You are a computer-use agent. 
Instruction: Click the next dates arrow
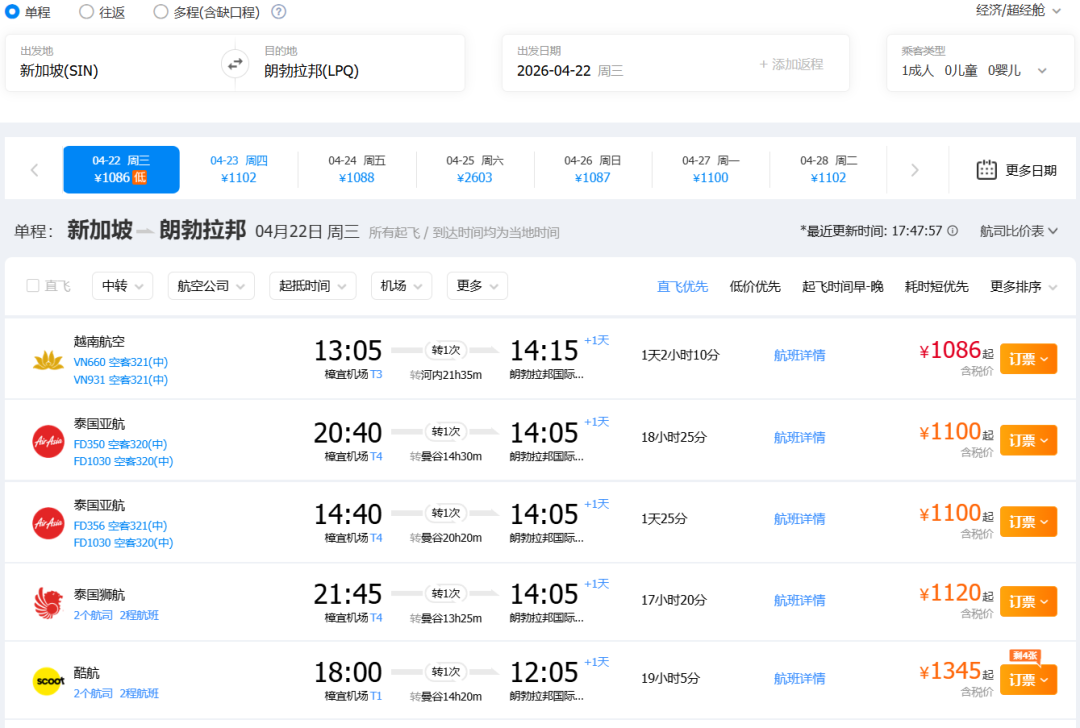914,170
